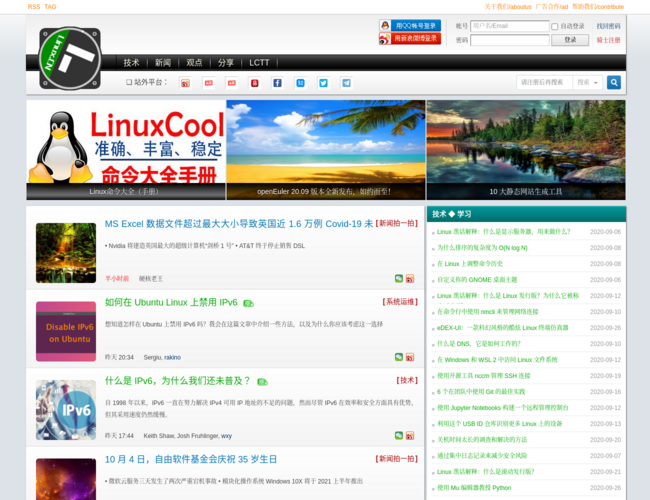The height and width of the screenshot is (500, 650).
Task: Share the Ubuntu IPv6 article via Weibo icon
Action: [x=410, y=357]
